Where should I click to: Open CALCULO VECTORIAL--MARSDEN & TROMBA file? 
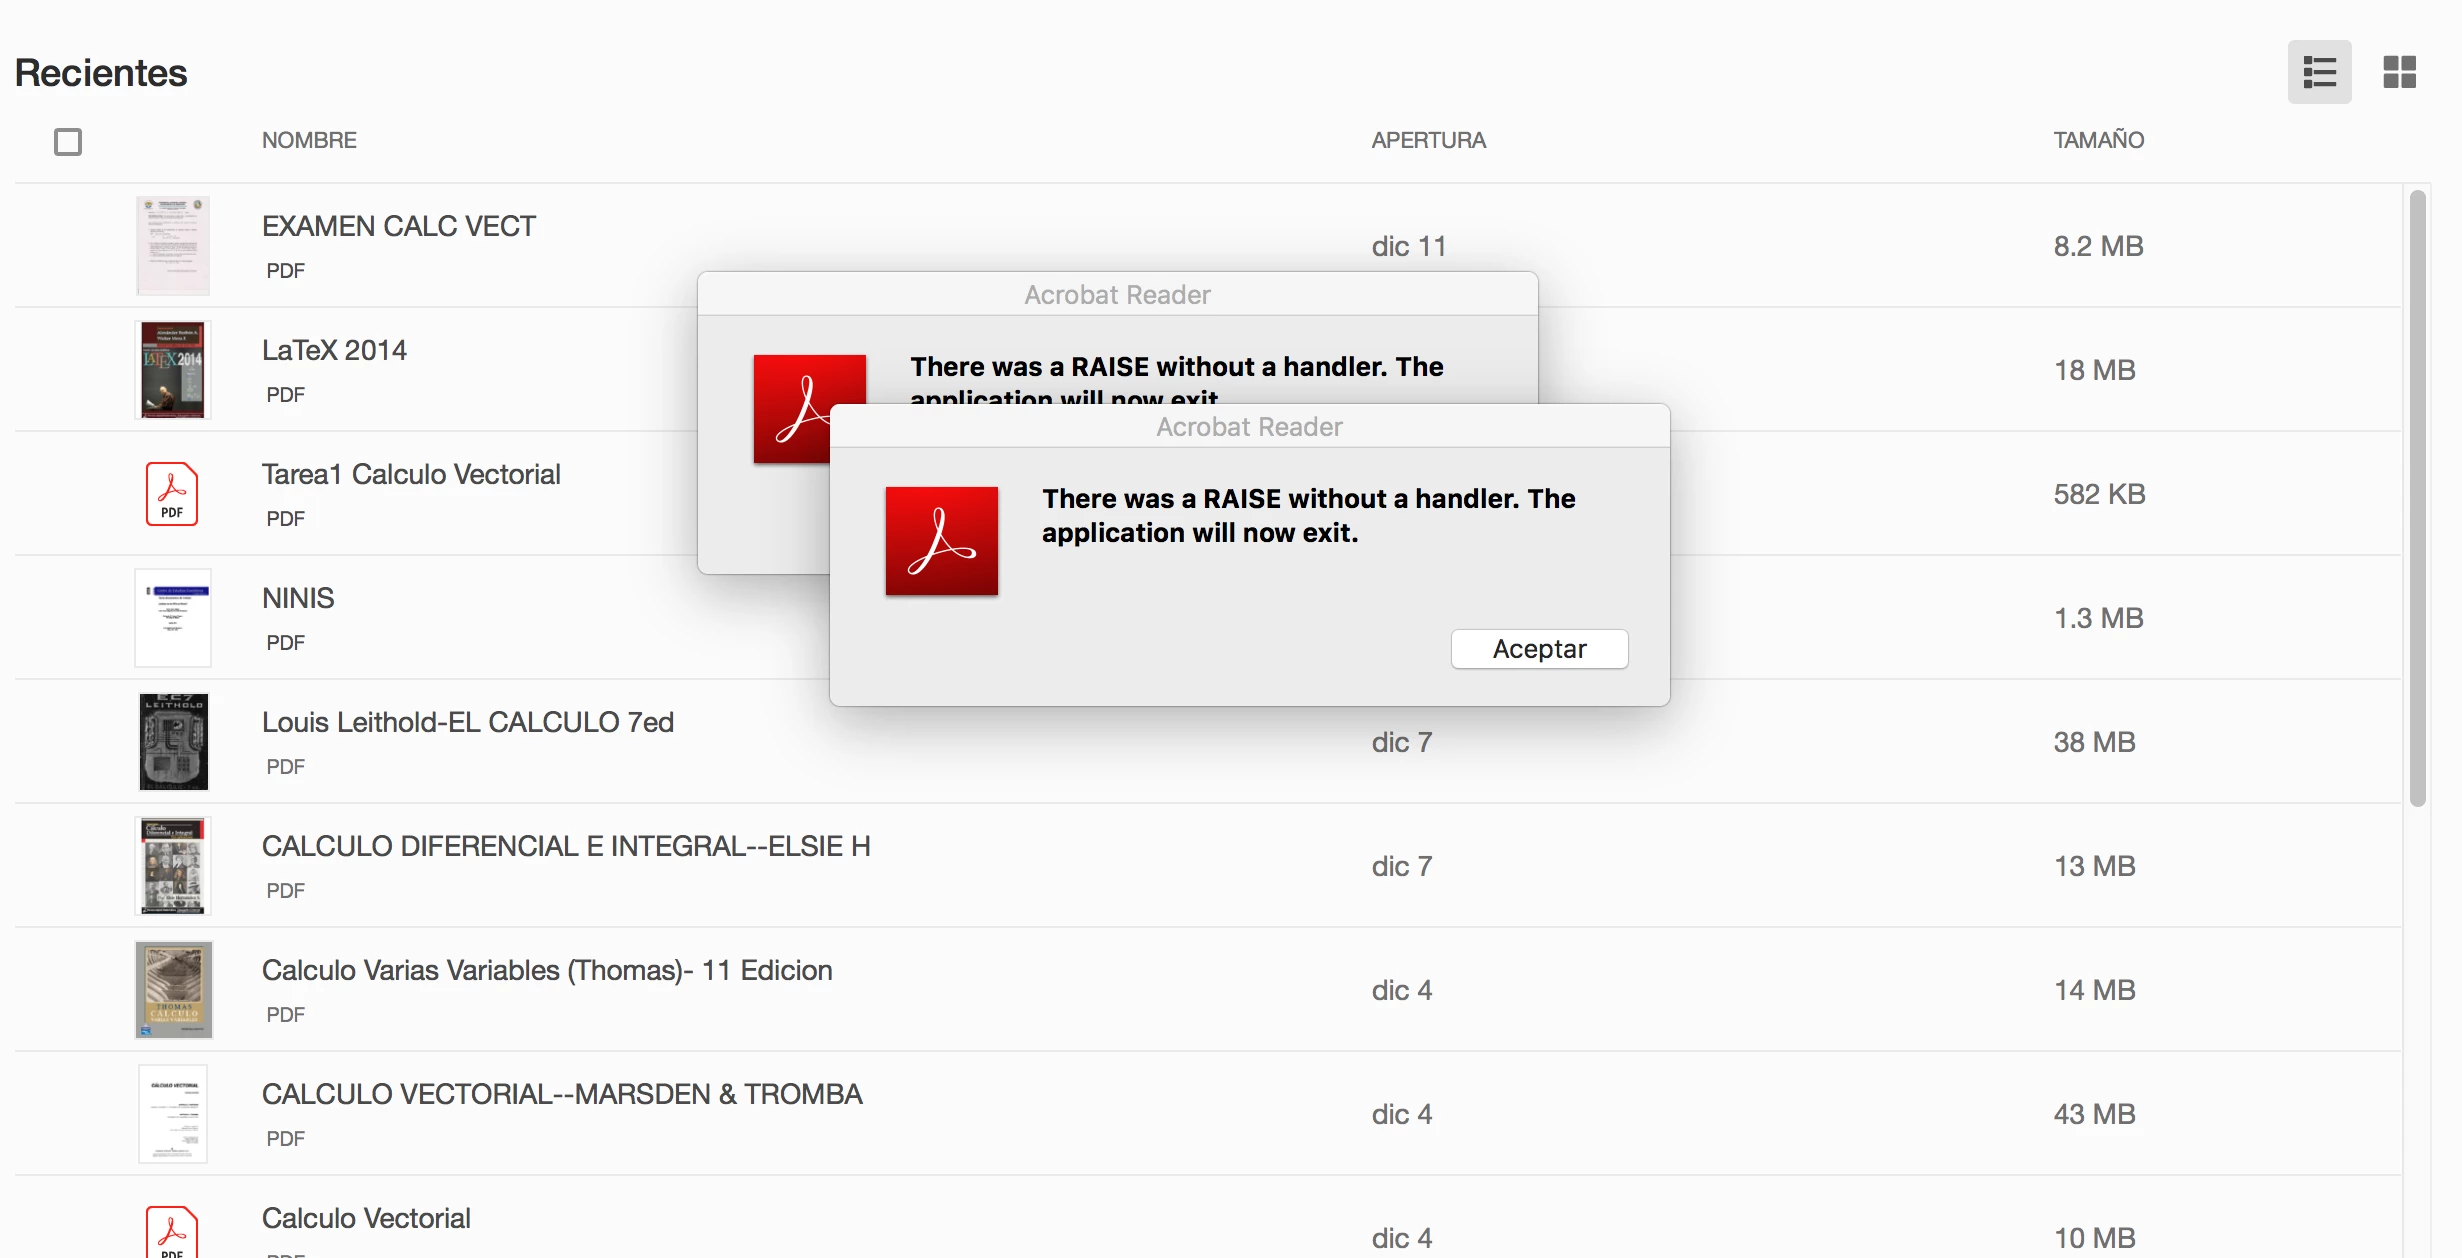(561, 1094)
